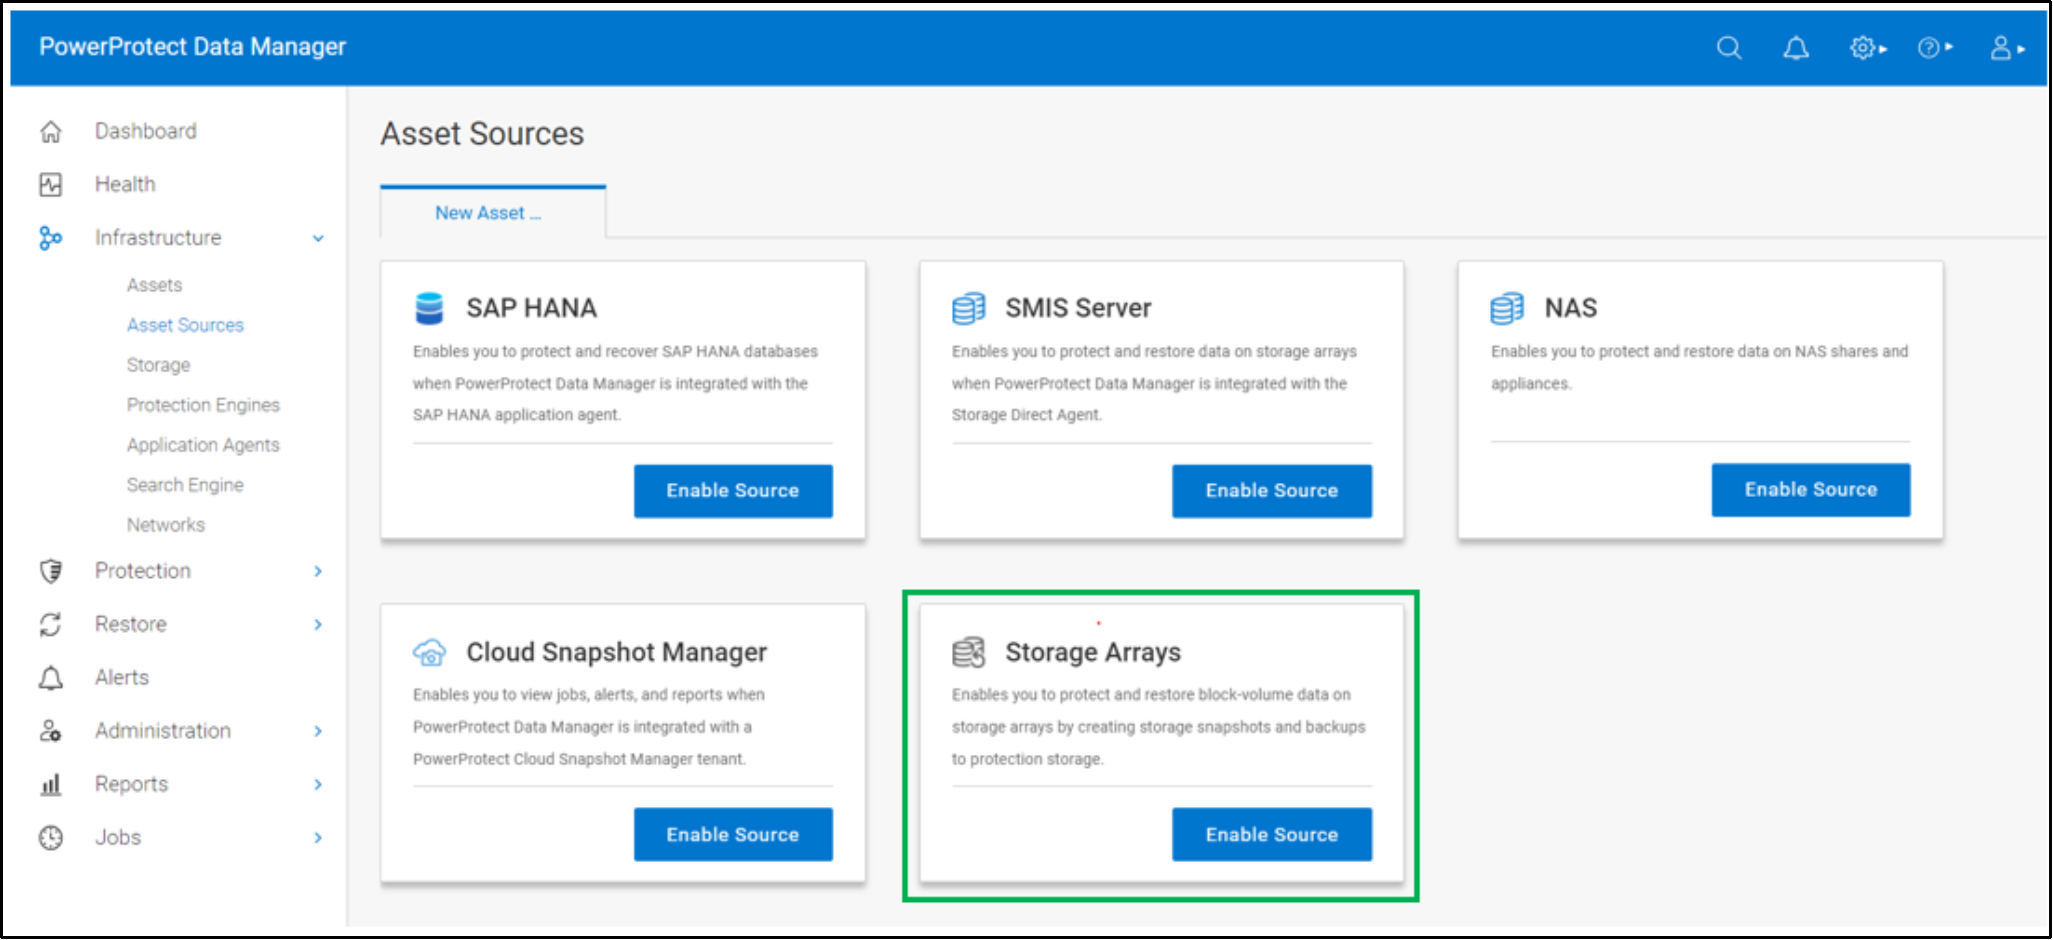Enable Source for NAS

point(1811,490)
